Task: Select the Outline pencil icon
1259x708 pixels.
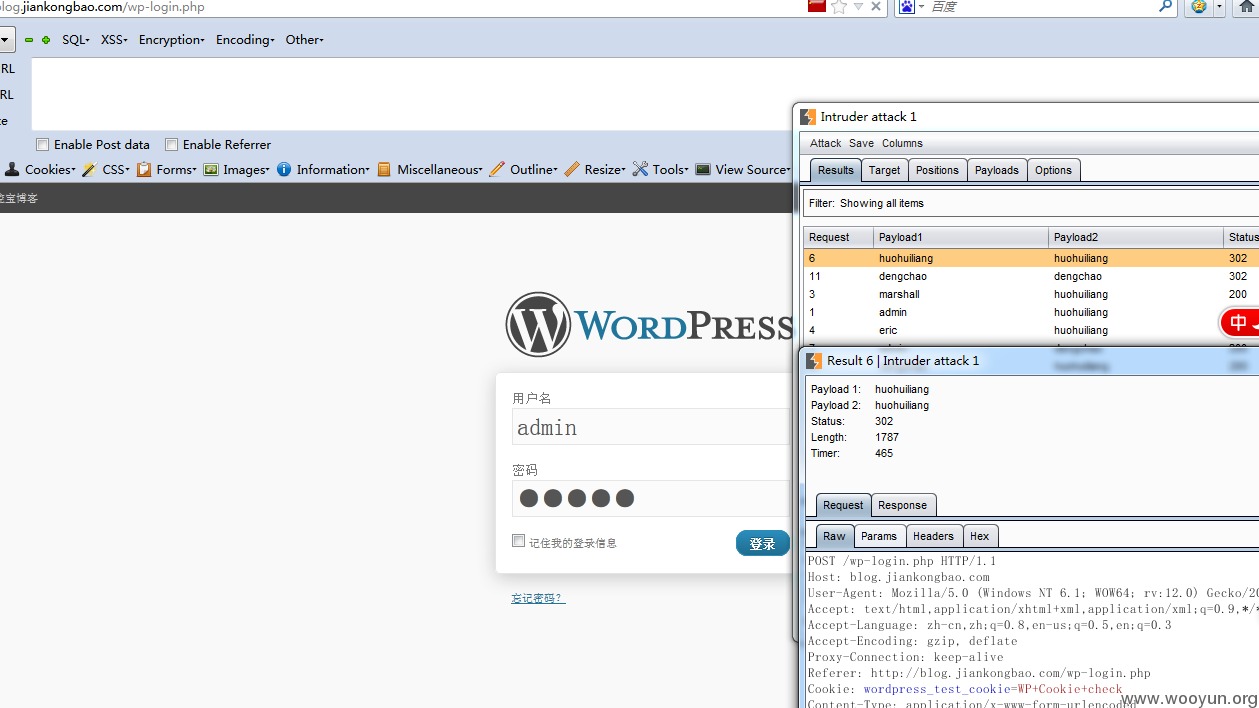Action: coord(497,169)
